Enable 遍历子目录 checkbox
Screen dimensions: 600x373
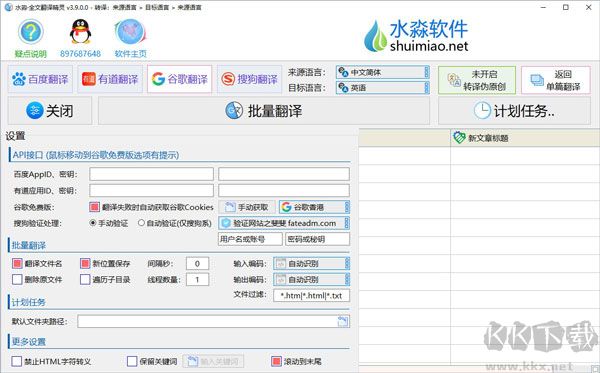[85, 279]
